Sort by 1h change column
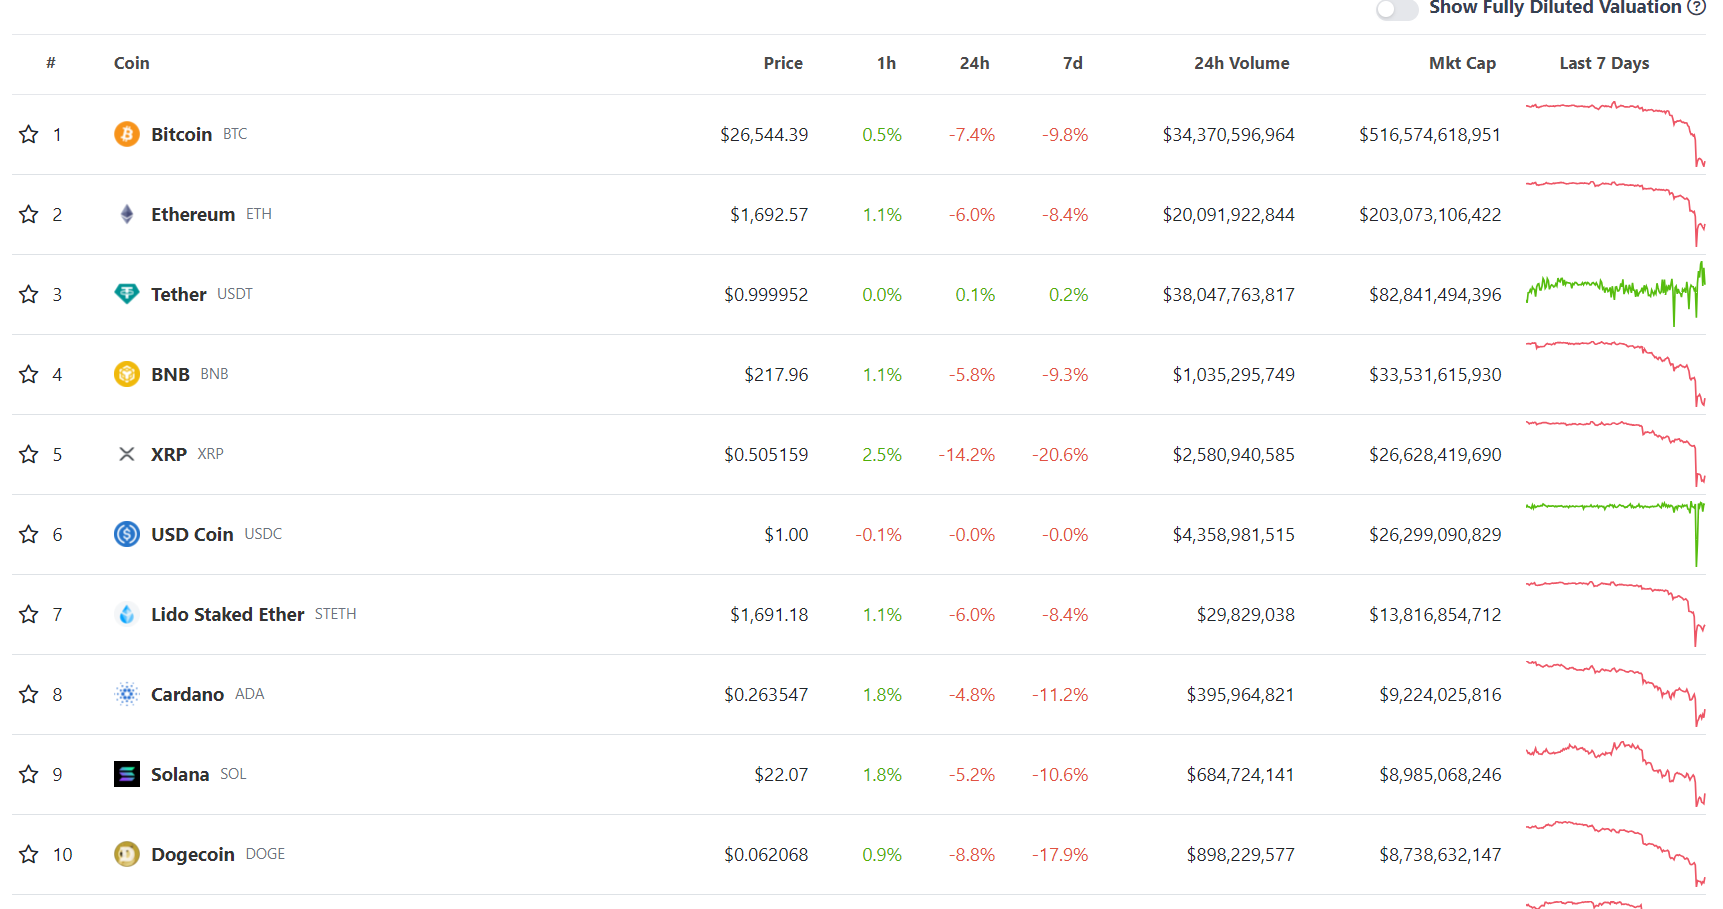 coord(886,63)
